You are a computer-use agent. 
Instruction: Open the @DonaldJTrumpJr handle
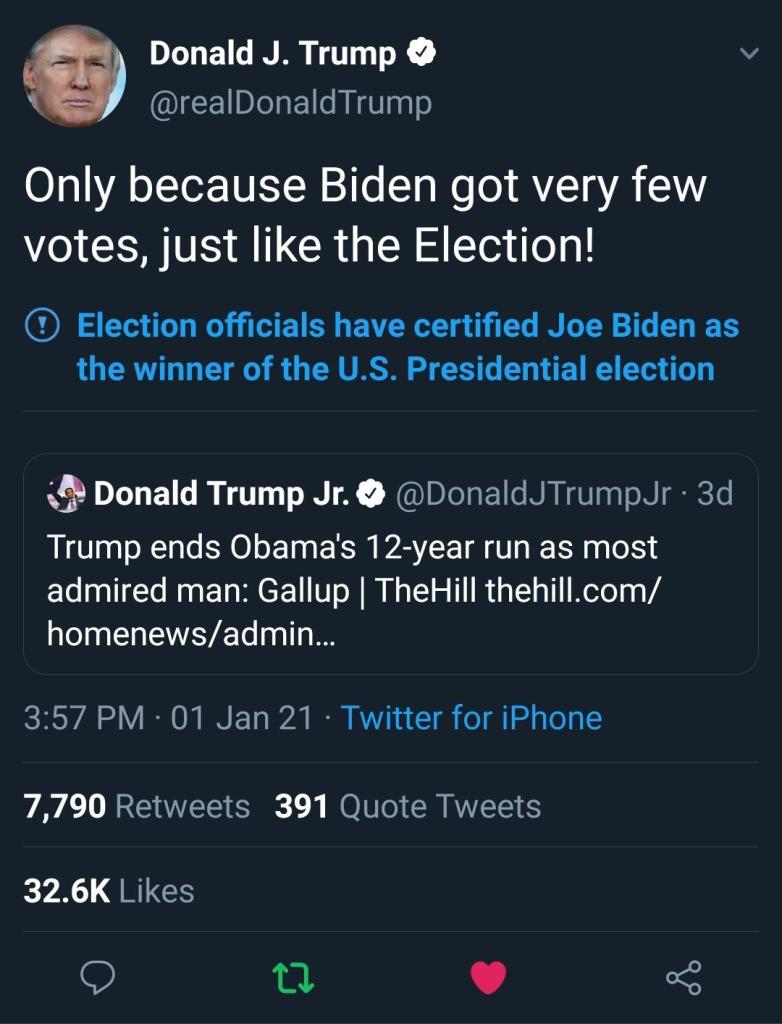(x=532, y=494)
